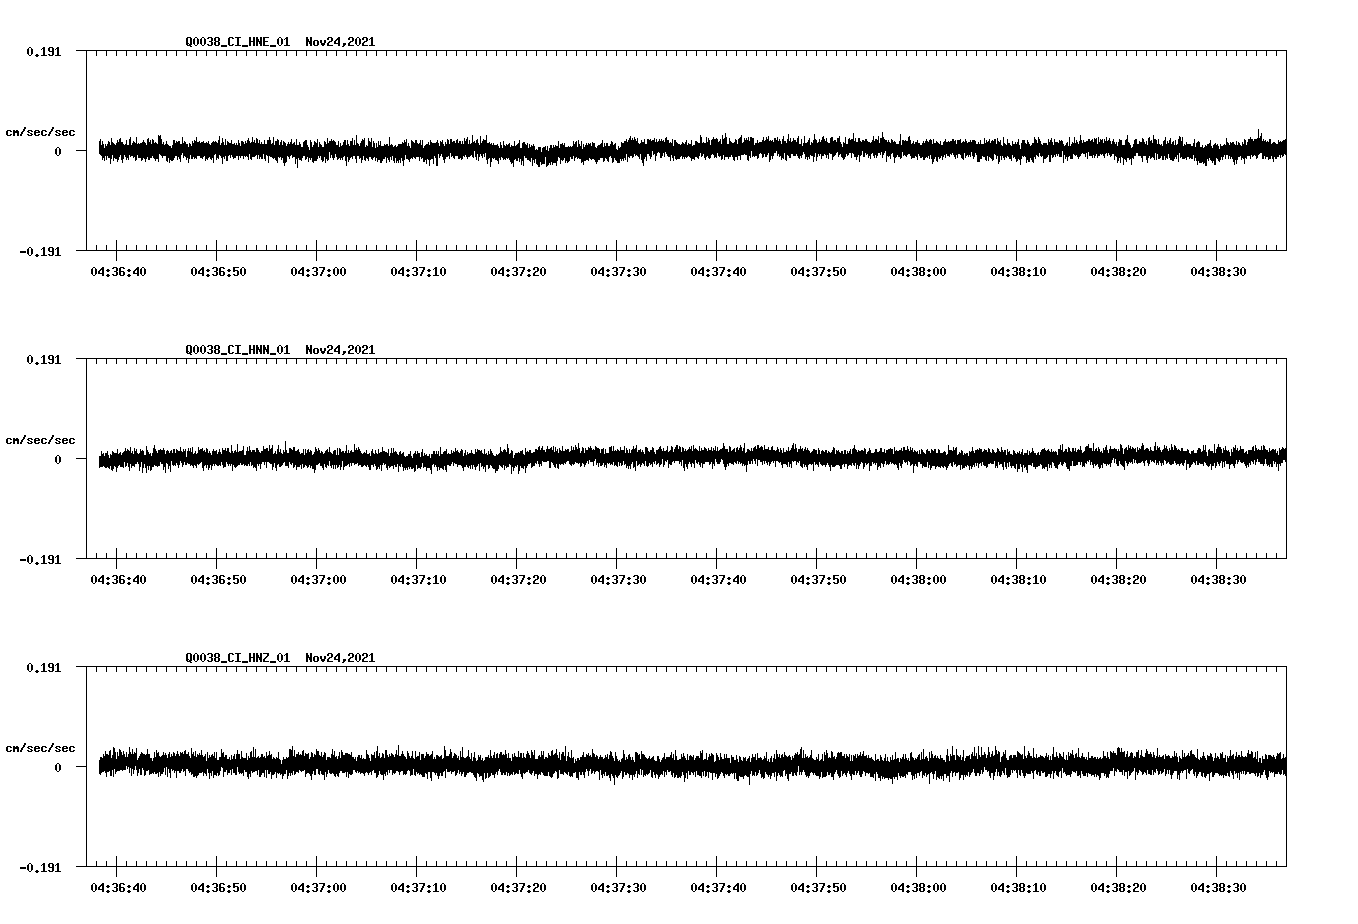Click 04:38:30 tick label on HNN plot

click(x=1218, y=580)
